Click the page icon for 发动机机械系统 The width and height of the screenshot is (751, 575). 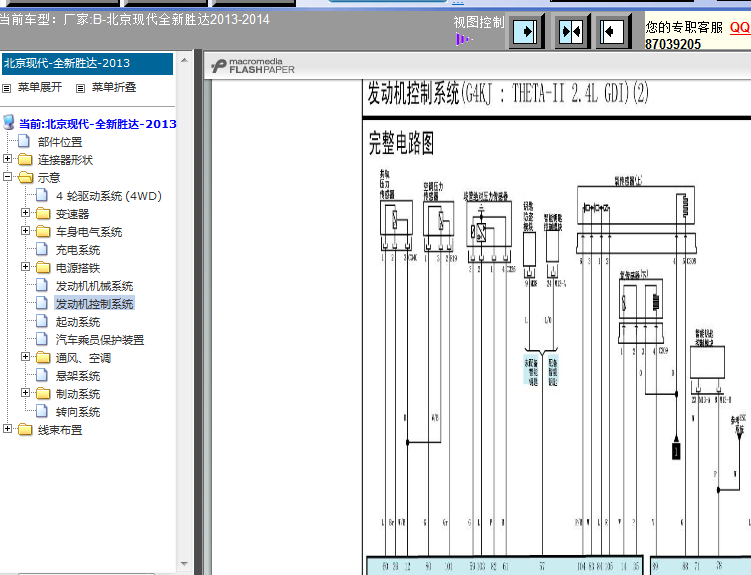[x=42, y=285]
